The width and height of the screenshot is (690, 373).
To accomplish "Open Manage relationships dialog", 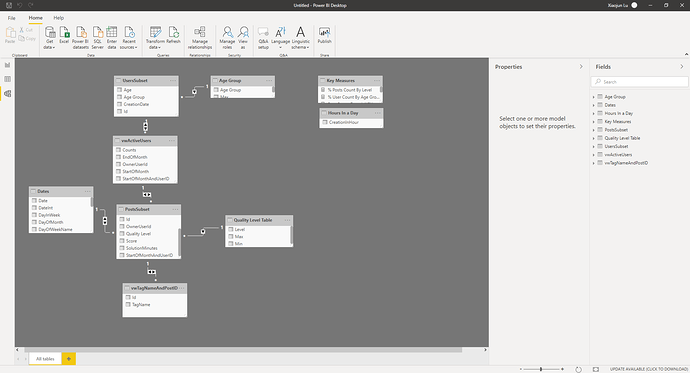I will (200, 38).
